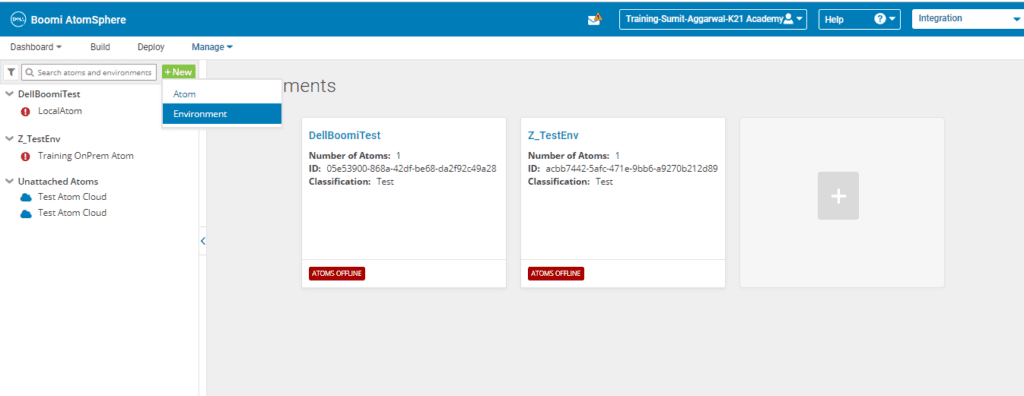1024x396 pixels.
Task: Collapse the Z_TestEnv tree group
Action: pyautogui.click(x=9, y=139)
